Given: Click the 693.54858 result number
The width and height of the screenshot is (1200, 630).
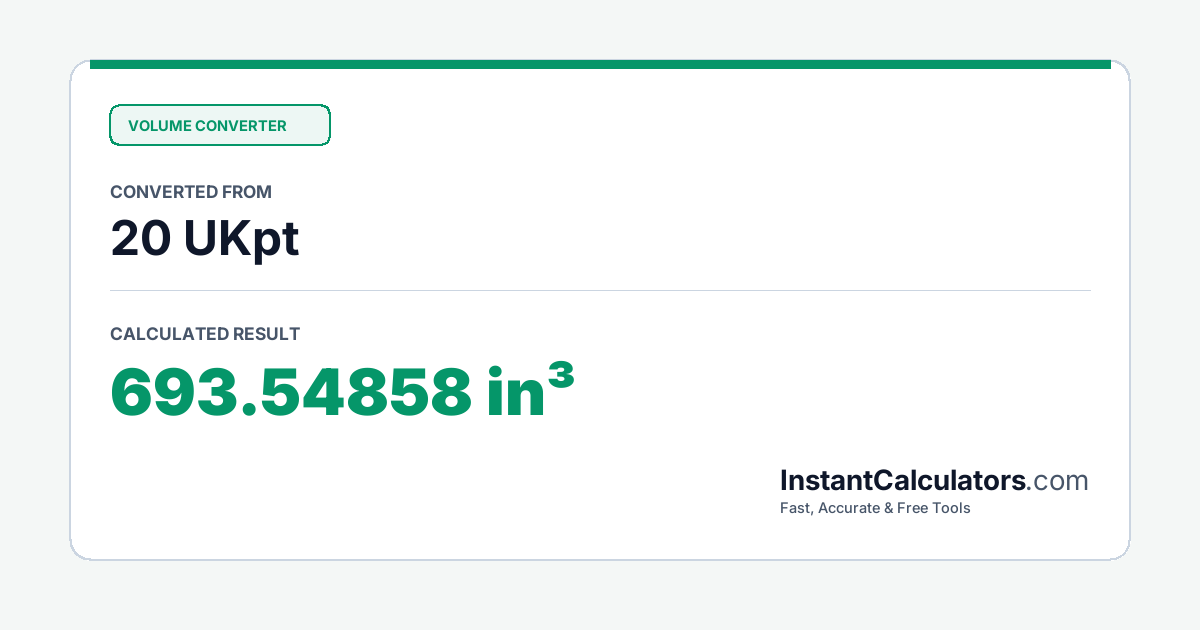Looking at the screenshot, I should (291, 392).
